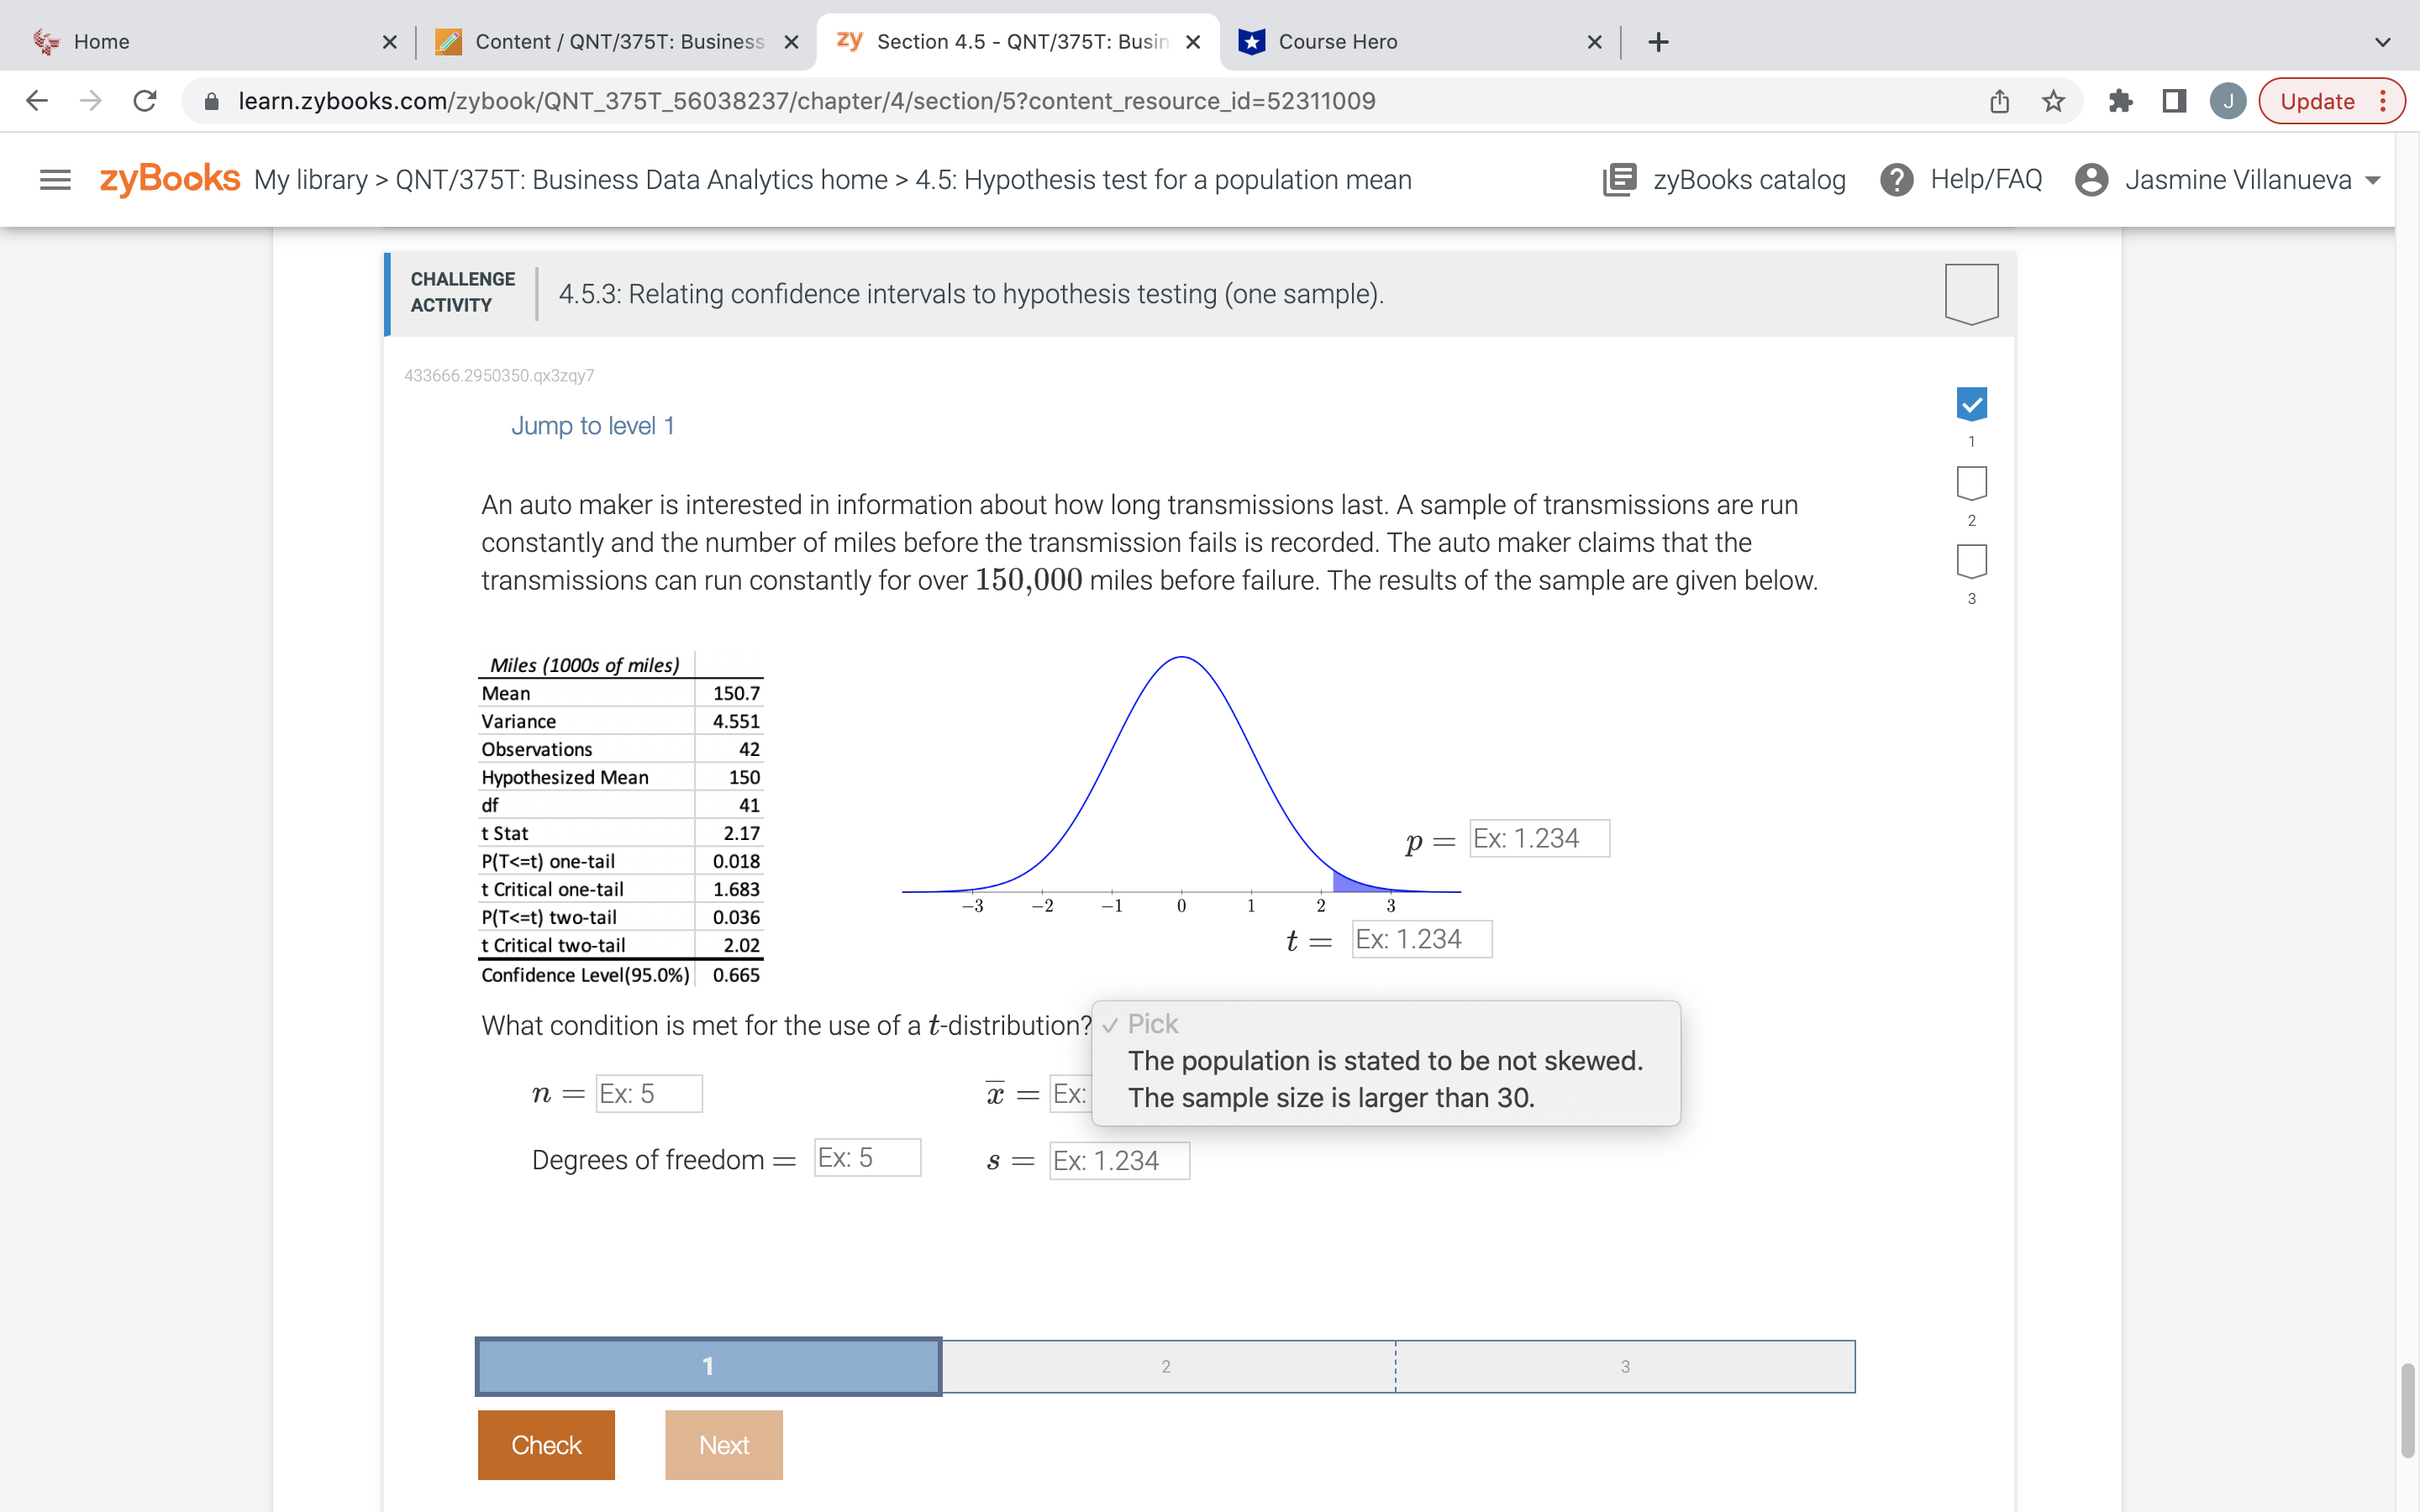2420x1512 pixels.
Task: Click the share icon in the address bar
Action: coord(1998,100)
